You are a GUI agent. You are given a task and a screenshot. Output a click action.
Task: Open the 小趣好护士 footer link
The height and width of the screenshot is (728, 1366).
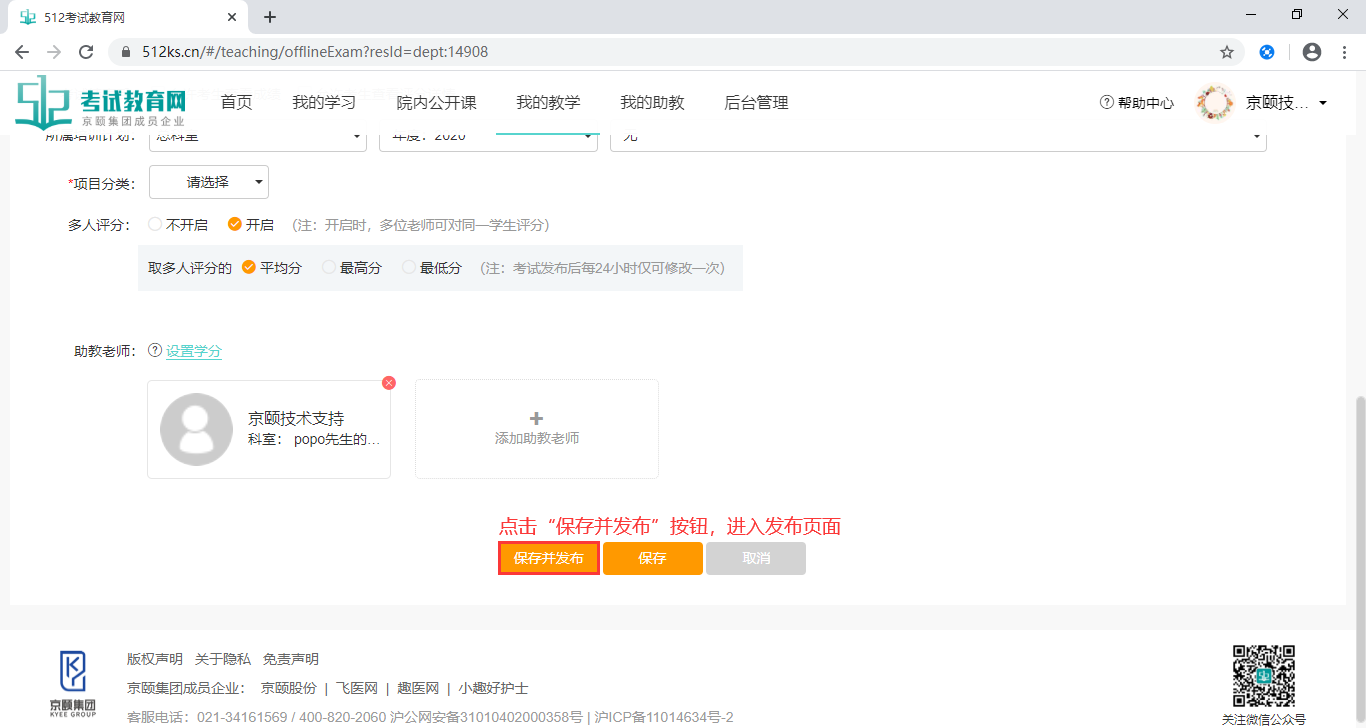click(x=494, y=688)
